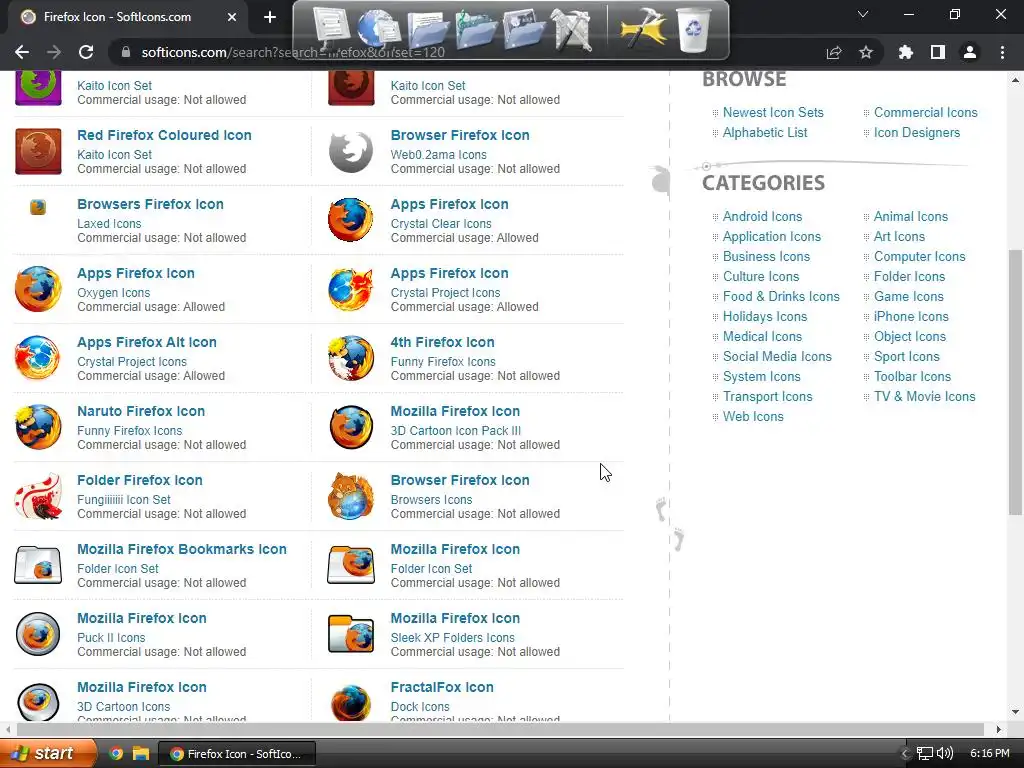The image size is (1024, 768).
Task: Open the TV & Movie Icons category
Action: [x=925, y=396]
